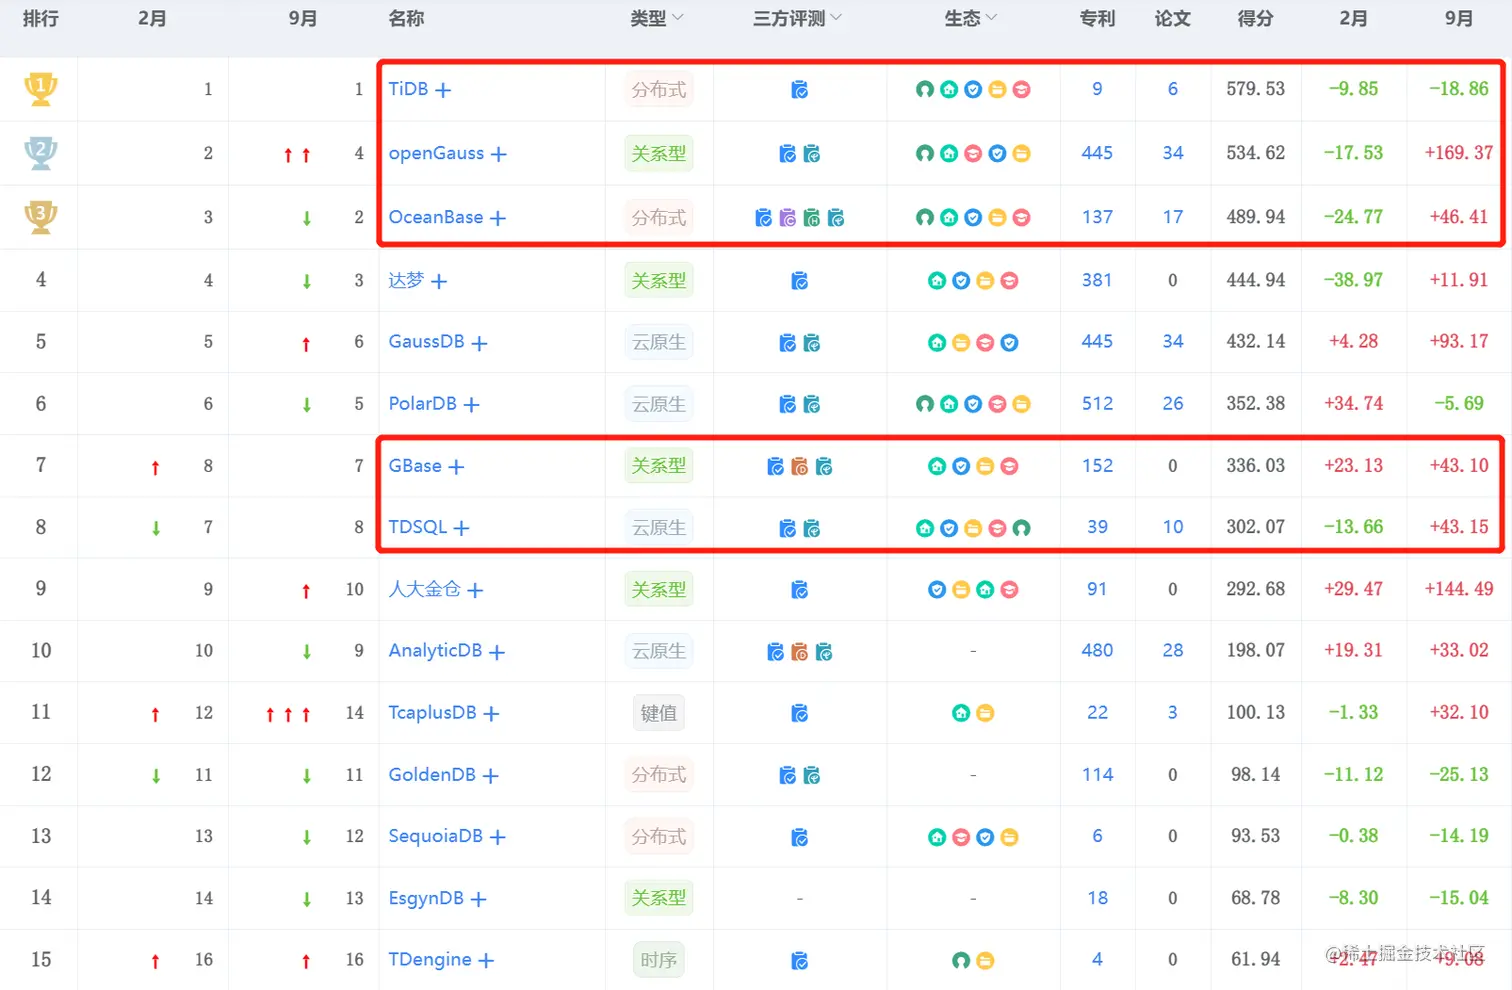
Task: Click the teal house ecosystem icon in TcaplusDB row
Action: [961, 713]
